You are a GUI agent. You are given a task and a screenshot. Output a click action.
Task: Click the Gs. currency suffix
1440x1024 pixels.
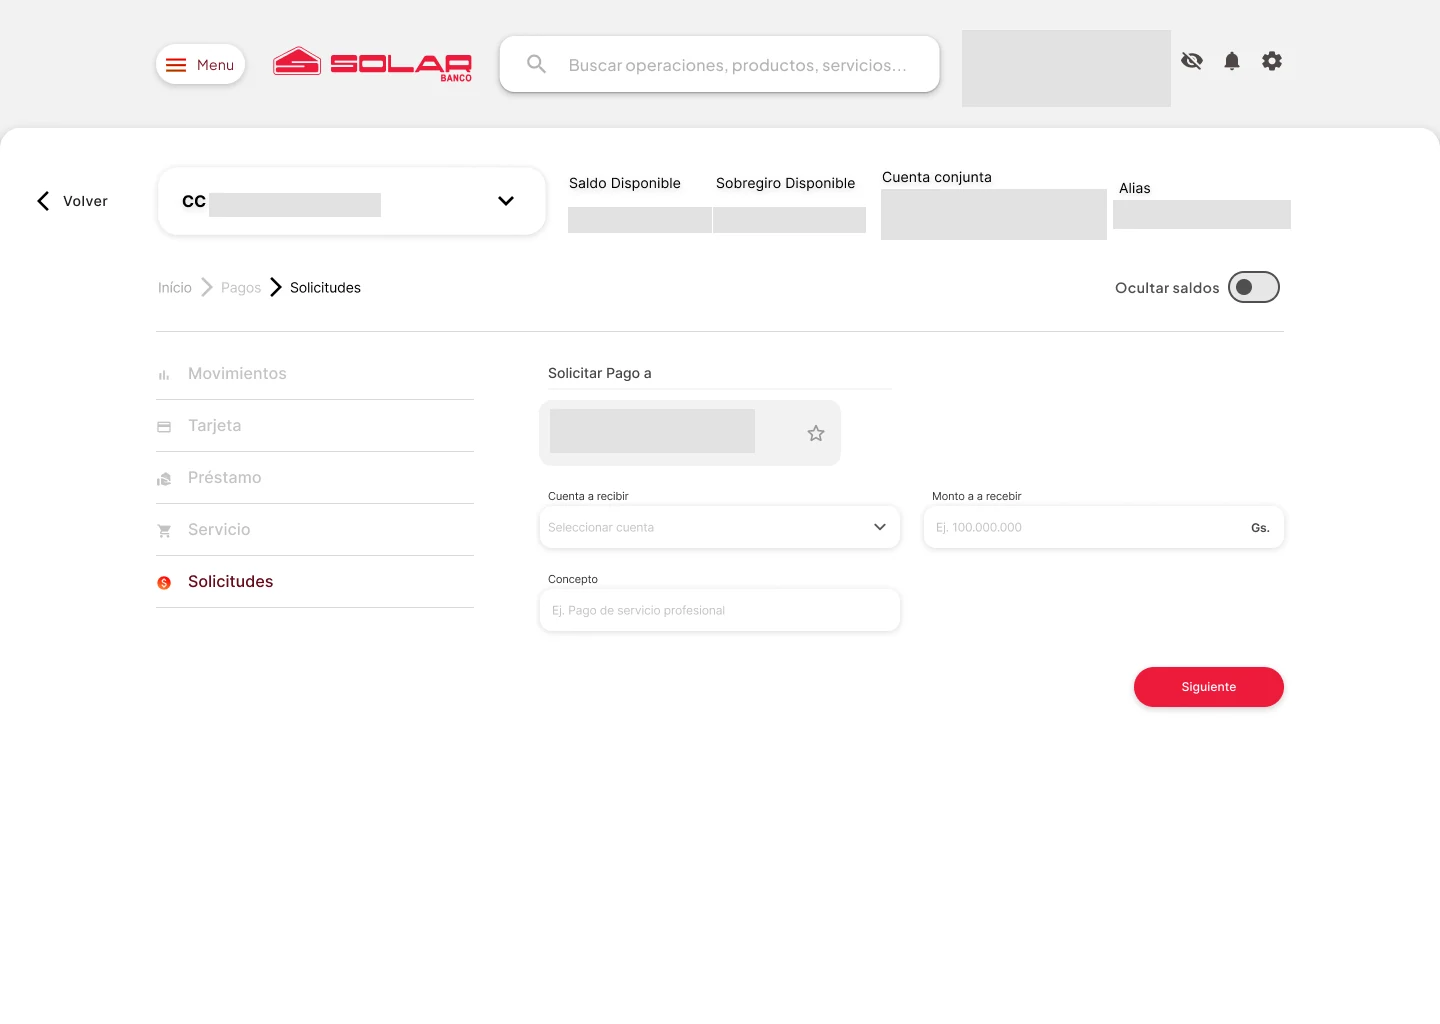coord(1260,528)
